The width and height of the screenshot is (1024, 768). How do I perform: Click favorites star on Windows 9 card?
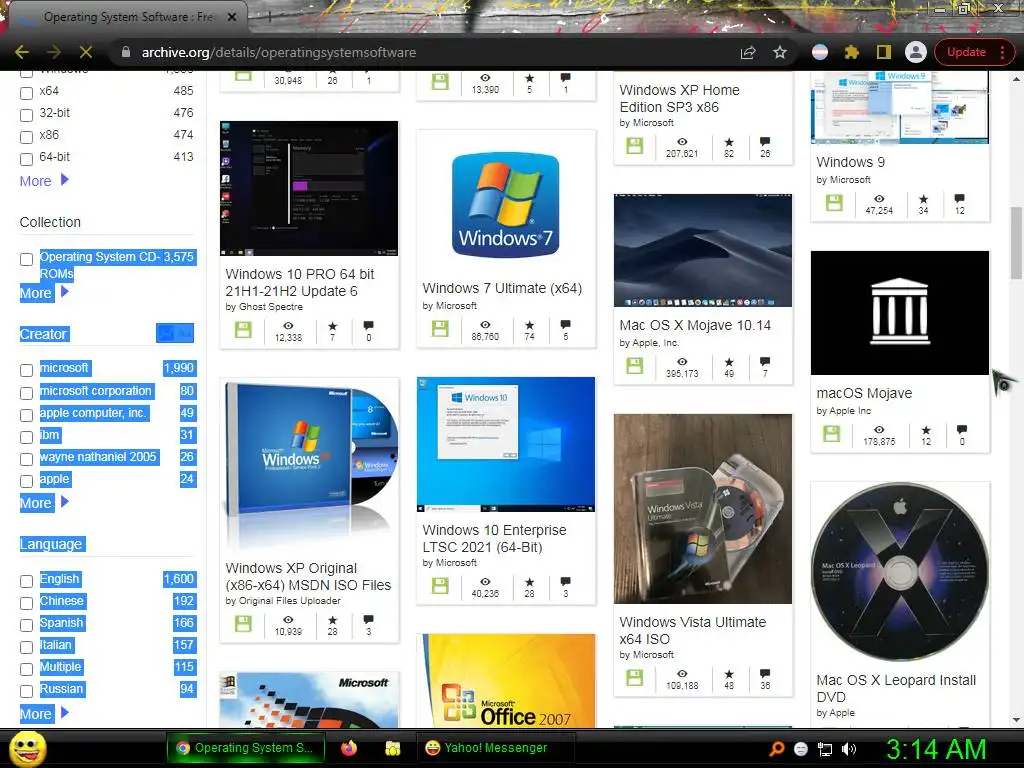pyautogui.click(x=923, y=199)
